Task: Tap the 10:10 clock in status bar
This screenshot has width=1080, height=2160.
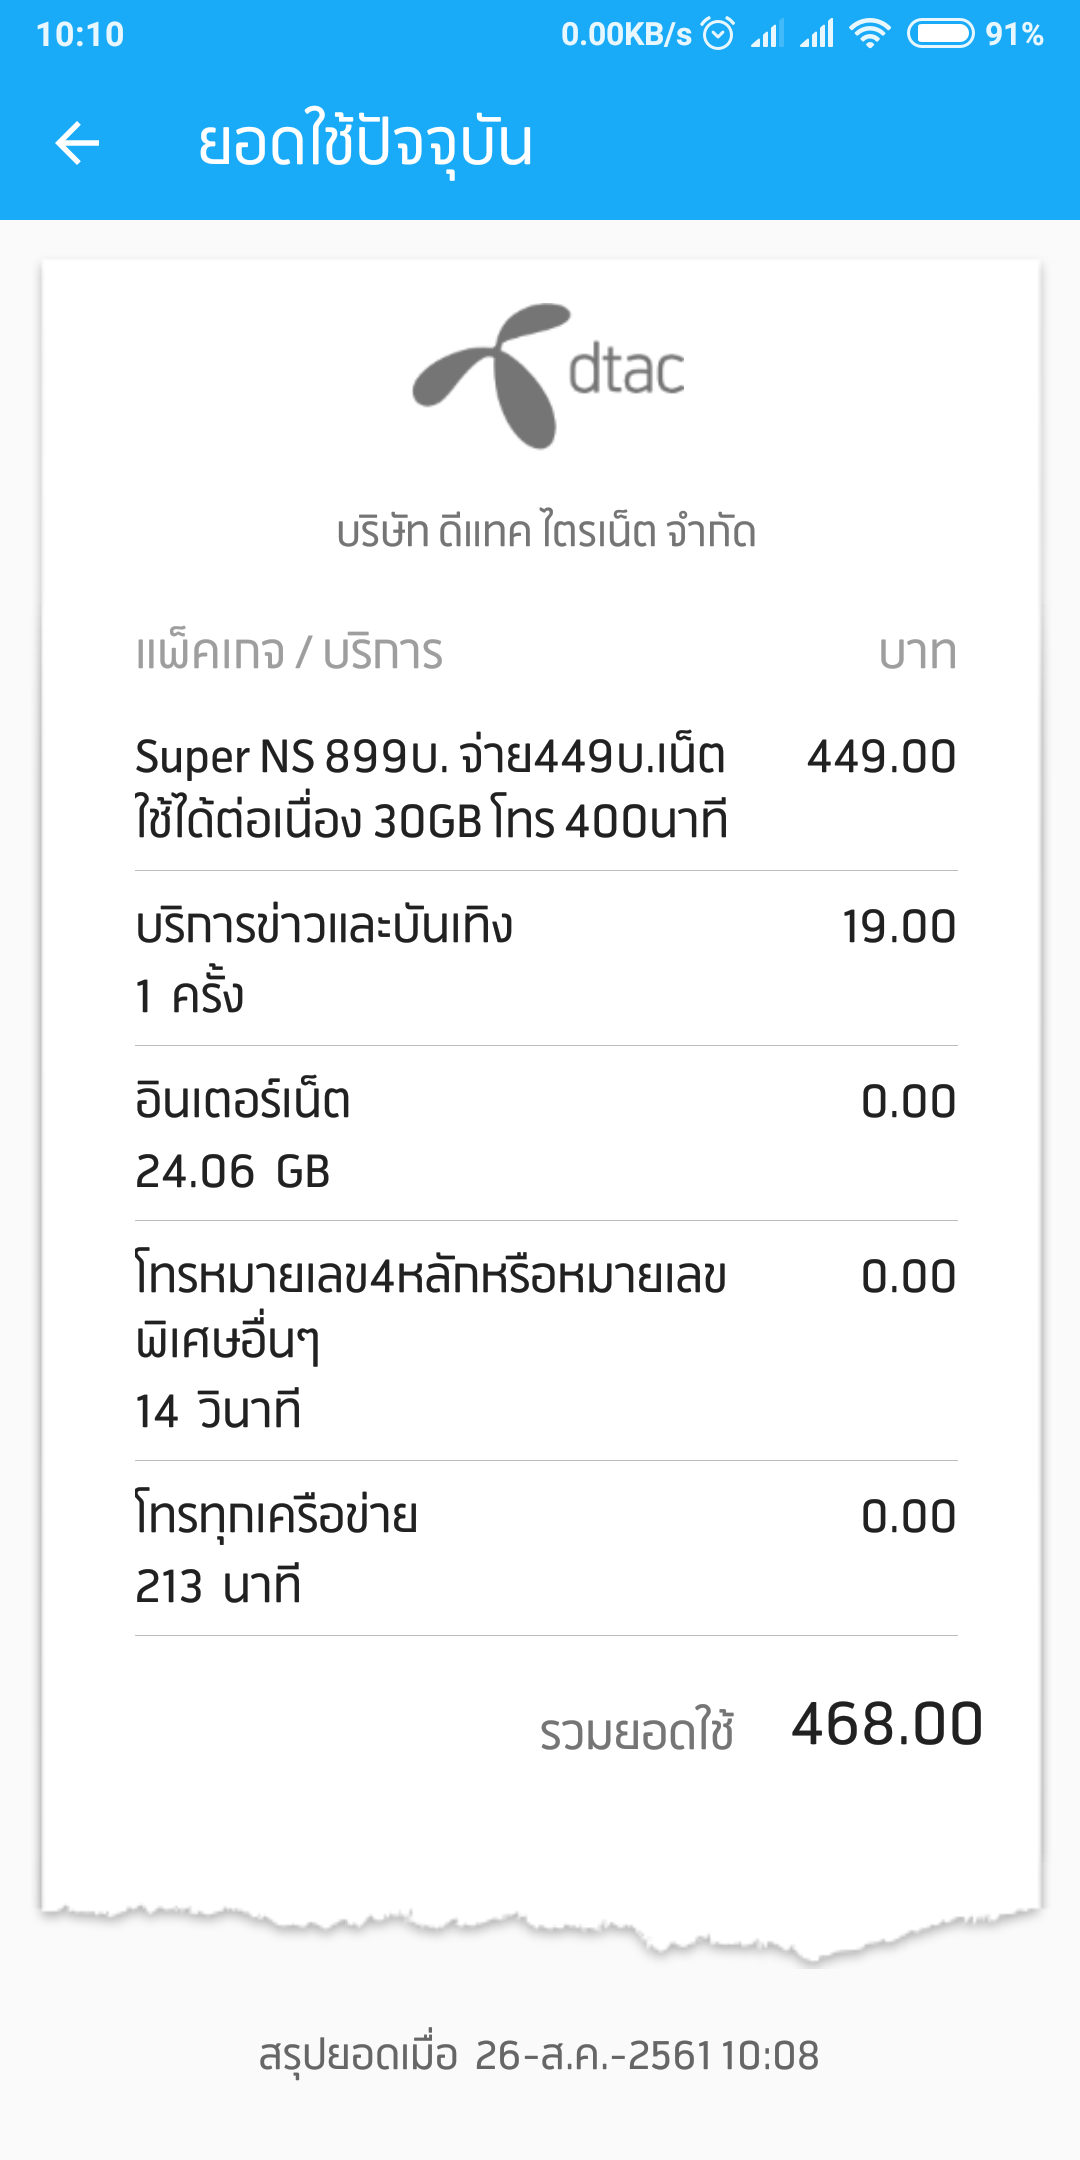Action: coord(80,35)
